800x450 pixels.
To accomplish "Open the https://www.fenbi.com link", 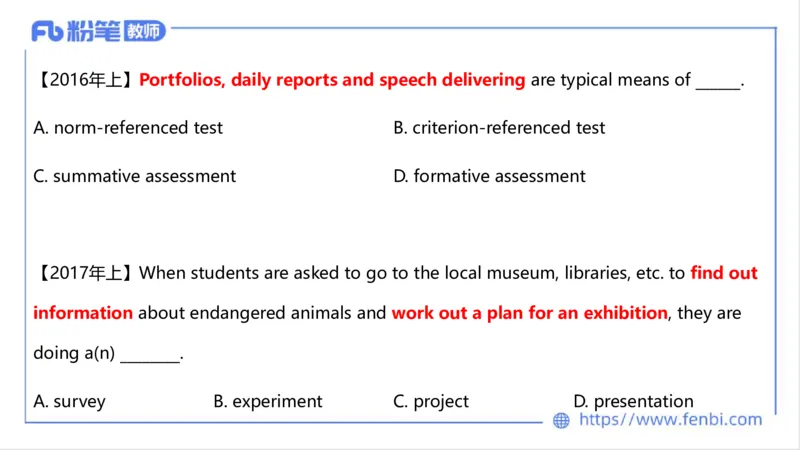I will pos(670,421).
